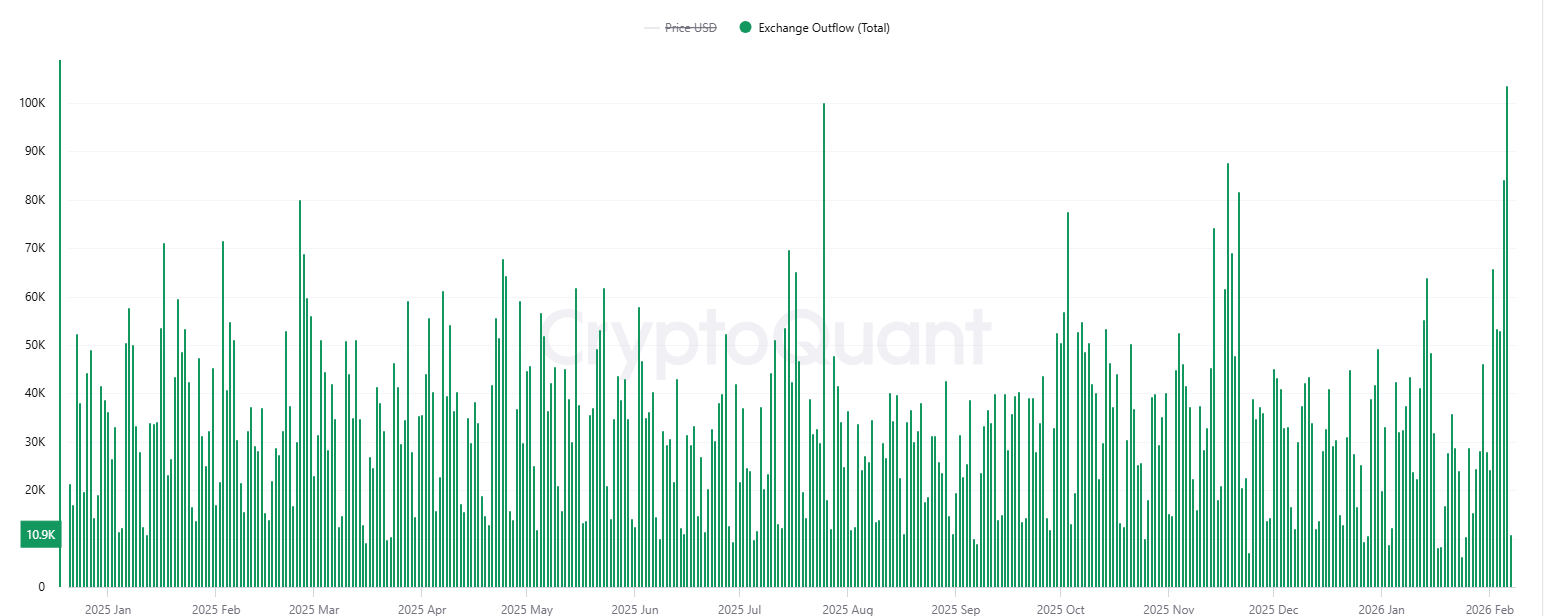Click the green Exchange Outflow legend dot
Screen dimensions: 1544x616
click(745, 28)
